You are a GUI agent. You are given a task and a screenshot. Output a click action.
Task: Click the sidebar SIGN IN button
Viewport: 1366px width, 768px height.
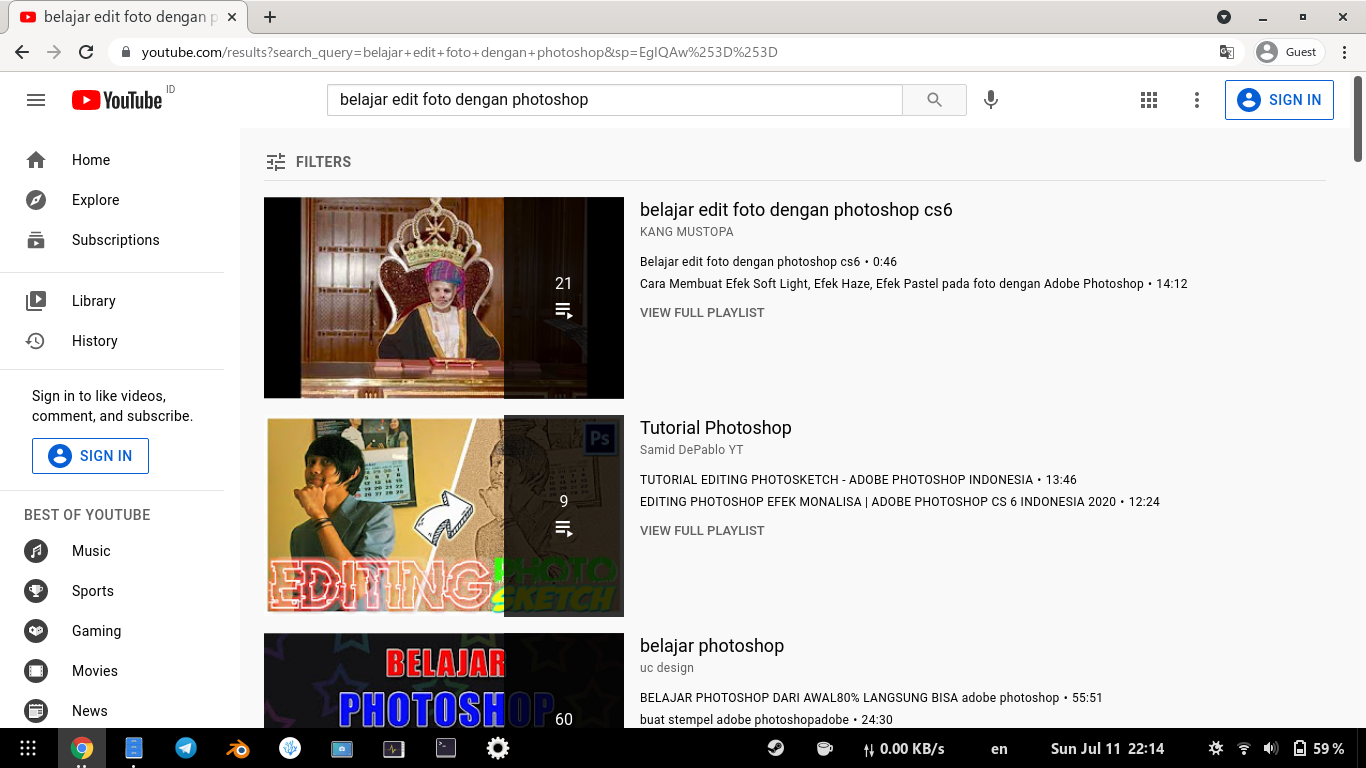pos(90,456)
